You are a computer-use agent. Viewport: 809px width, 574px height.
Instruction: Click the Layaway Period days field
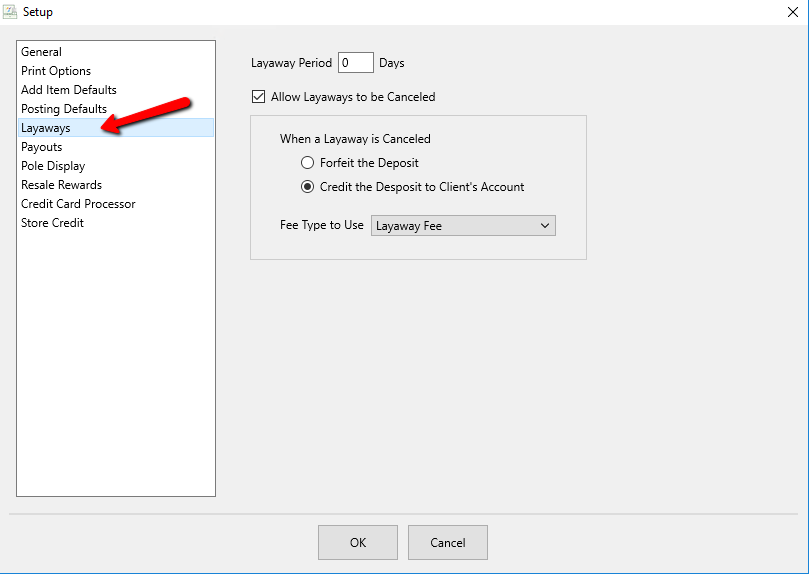coord(355,63)
